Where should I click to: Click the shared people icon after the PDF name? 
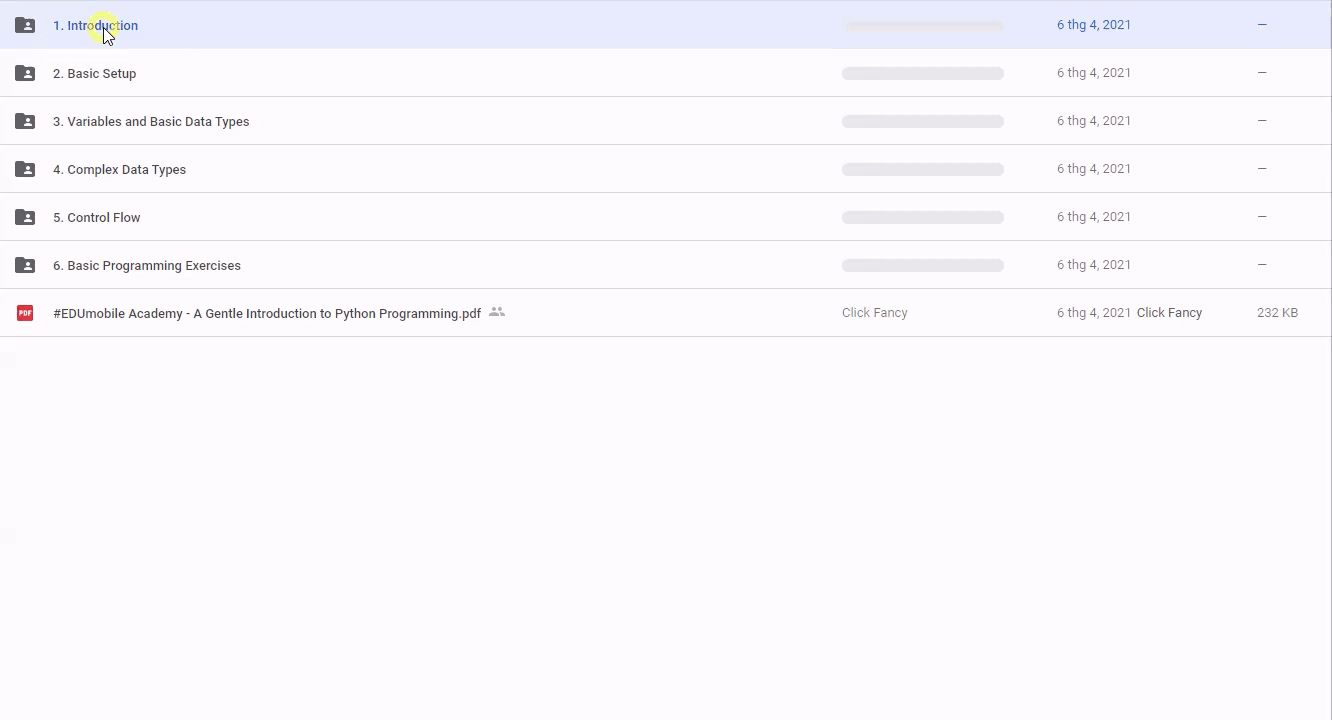[497, 313]
